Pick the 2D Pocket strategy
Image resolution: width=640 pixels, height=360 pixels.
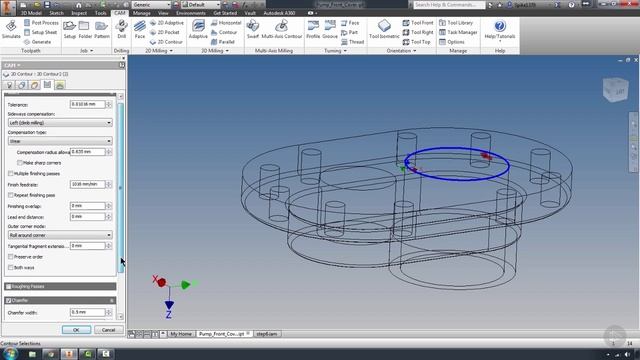(x=164, y=32)
